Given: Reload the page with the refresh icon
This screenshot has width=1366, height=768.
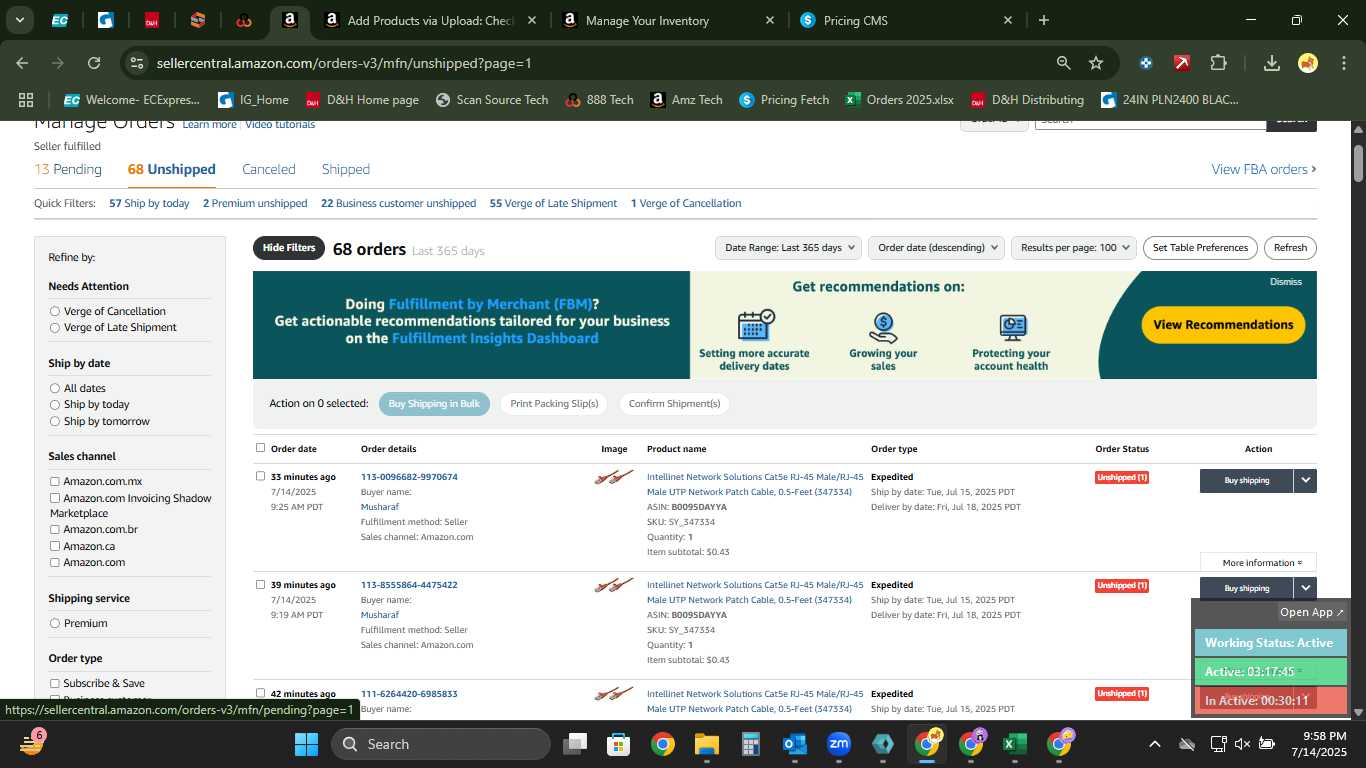Looking at the screenshot, I should pos(94,63).
